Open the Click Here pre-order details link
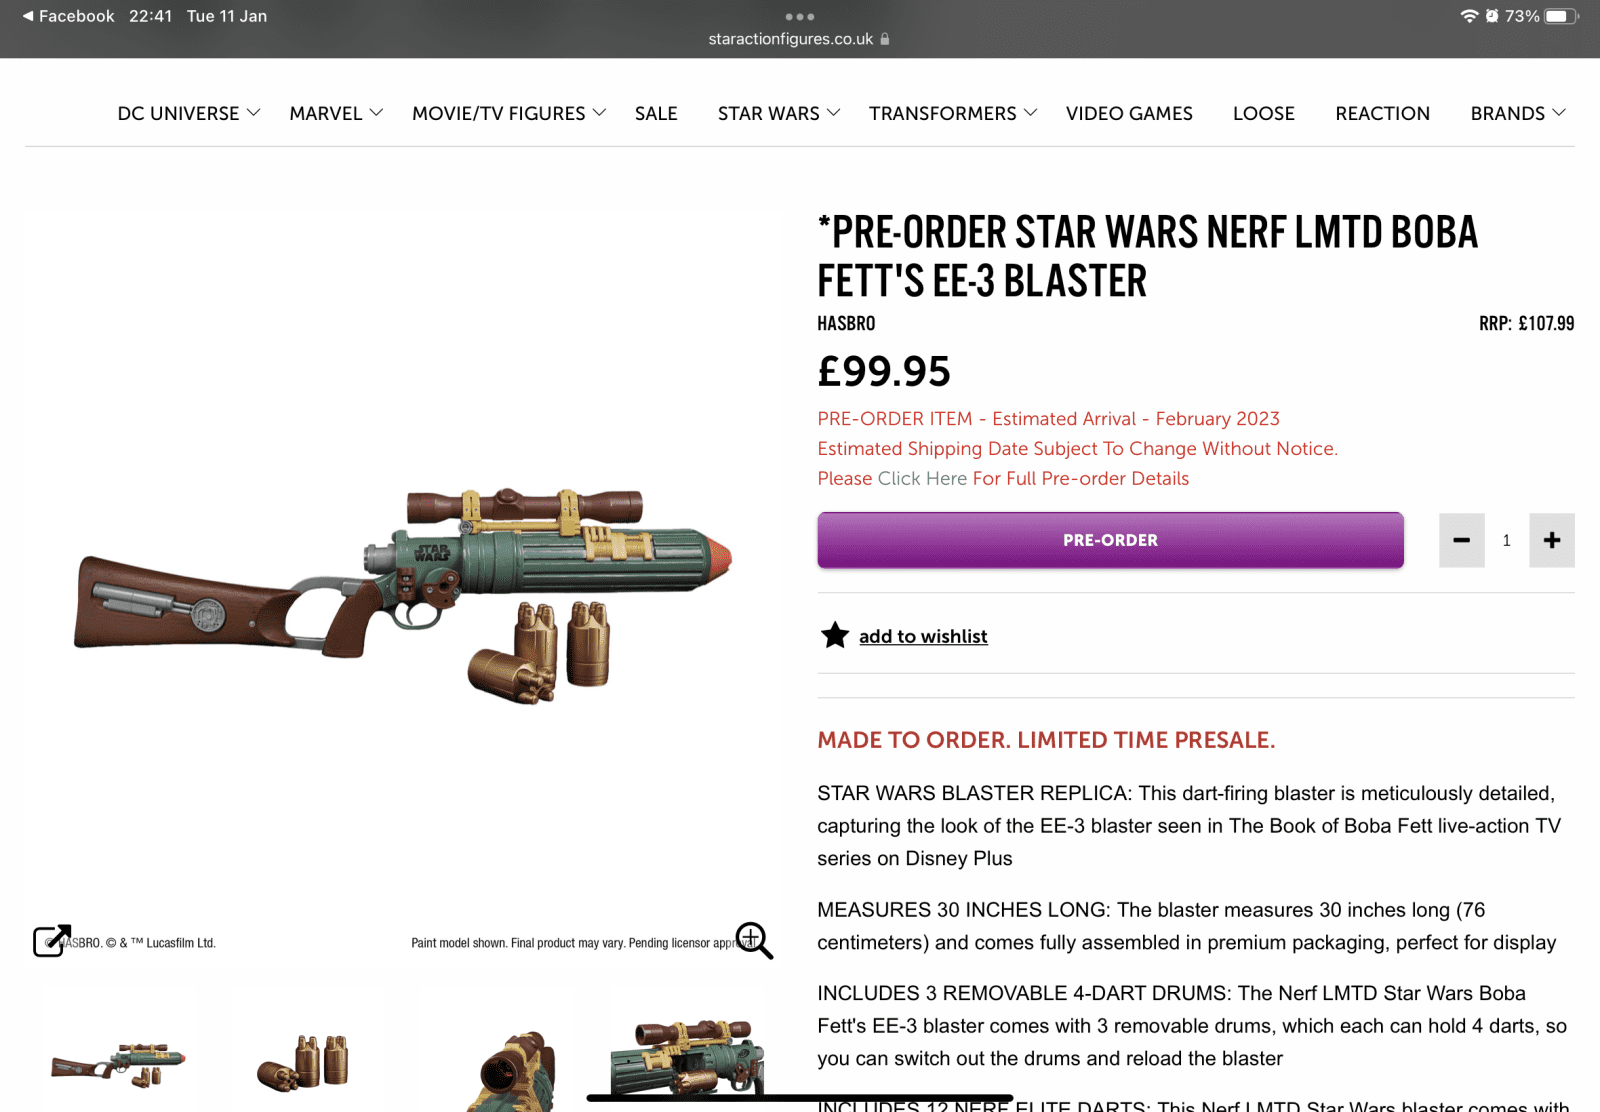This screenshot has width=1600, height=1112. tap(922, 478)
